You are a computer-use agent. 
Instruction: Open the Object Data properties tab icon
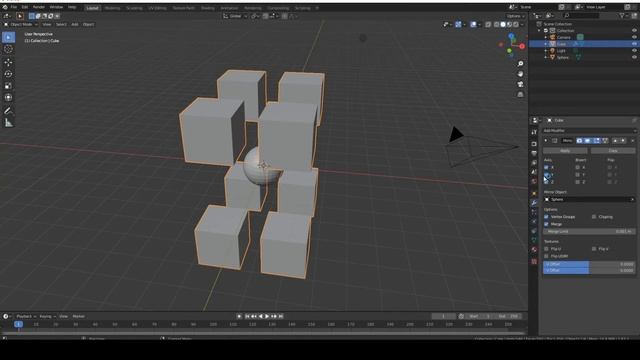(x=534, y=240)
